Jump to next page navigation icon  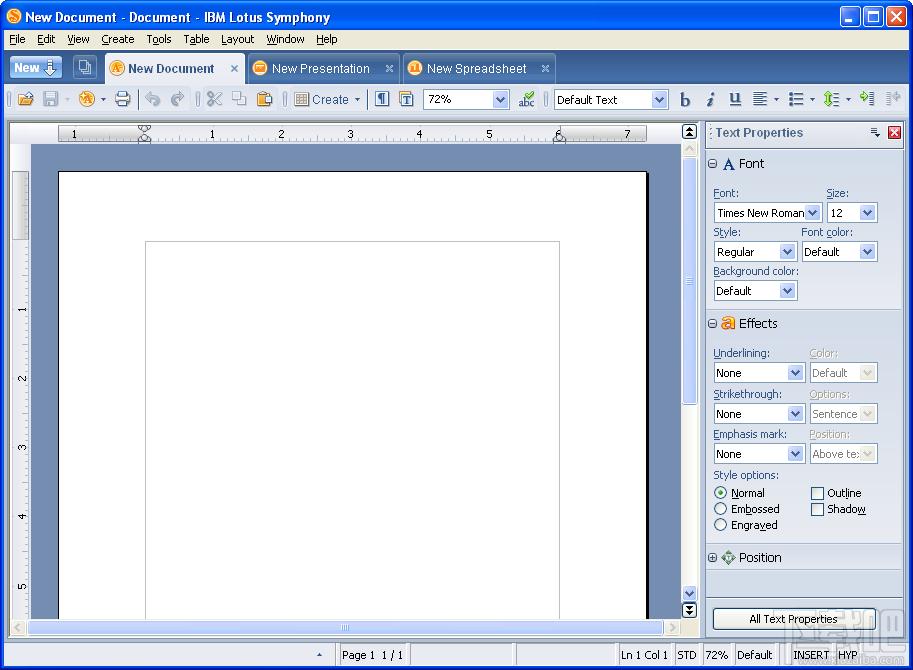(x=689, y=610)
